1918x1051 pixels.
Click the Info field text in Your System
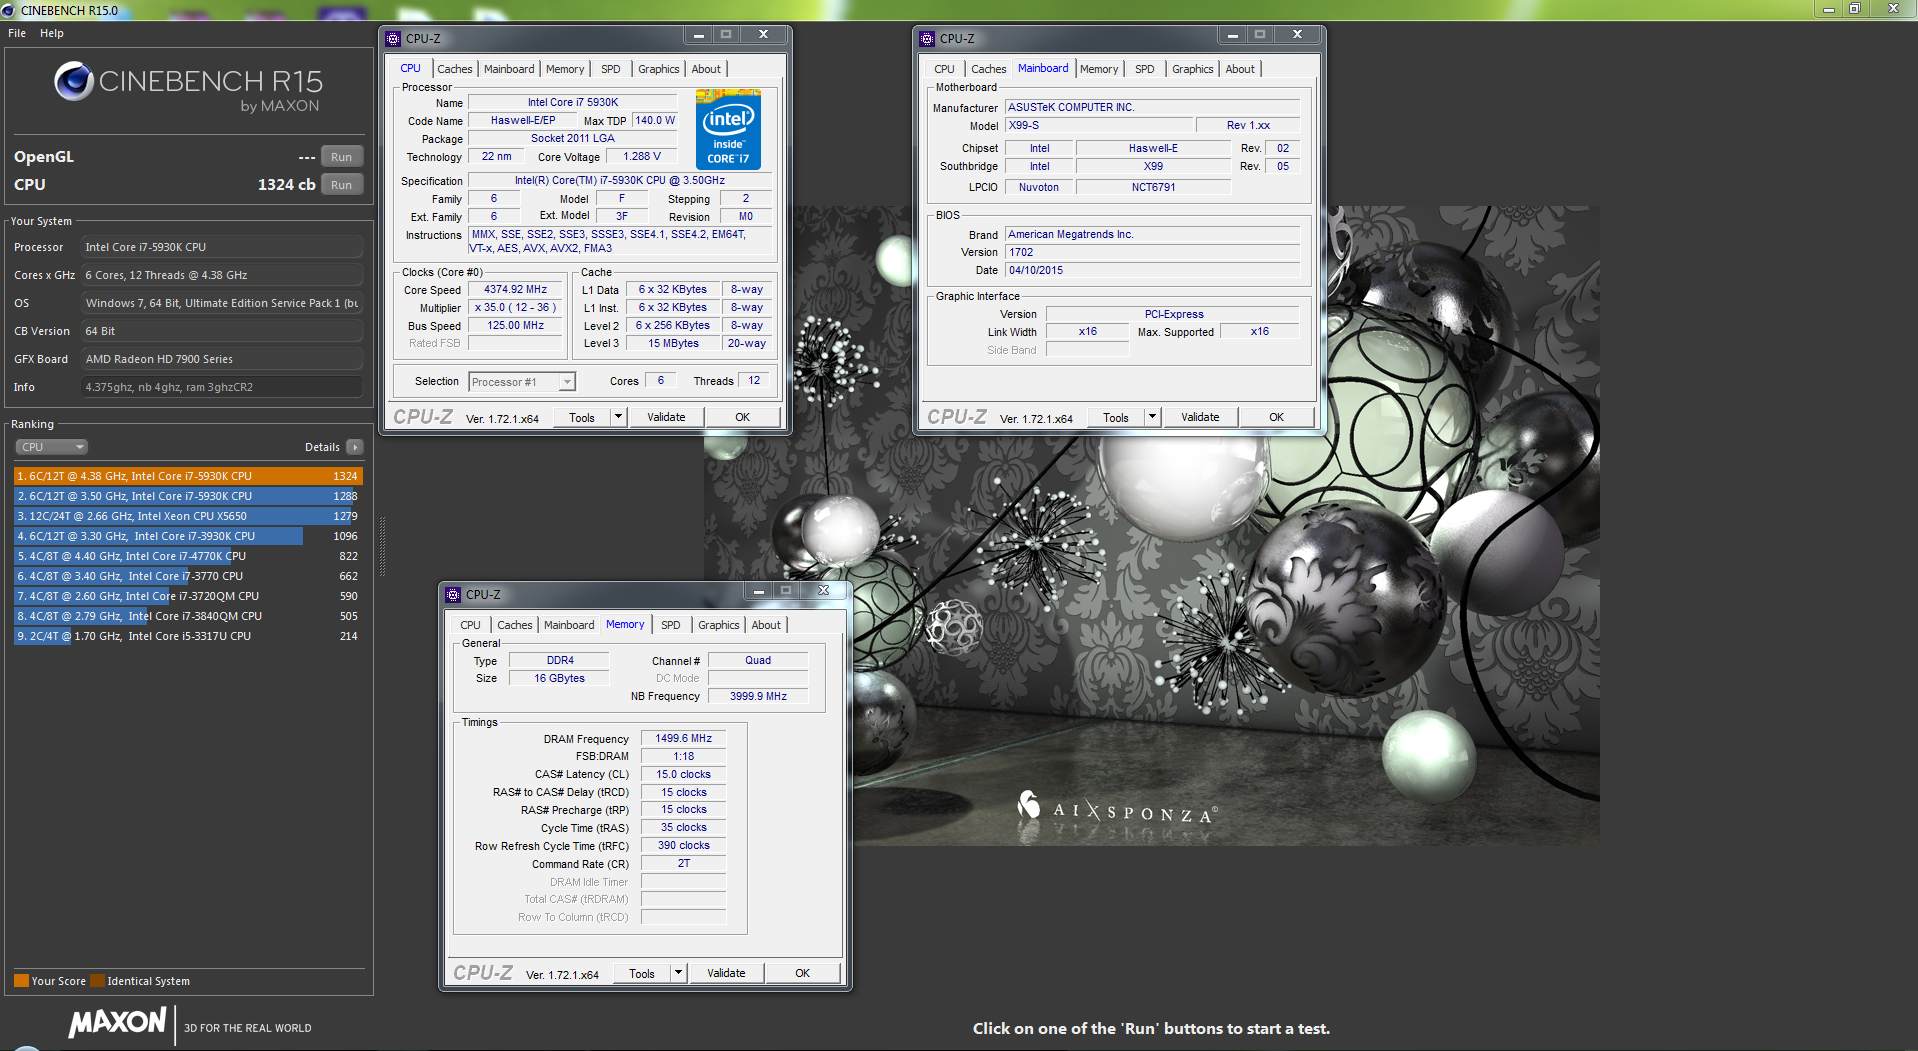(221, 387)
